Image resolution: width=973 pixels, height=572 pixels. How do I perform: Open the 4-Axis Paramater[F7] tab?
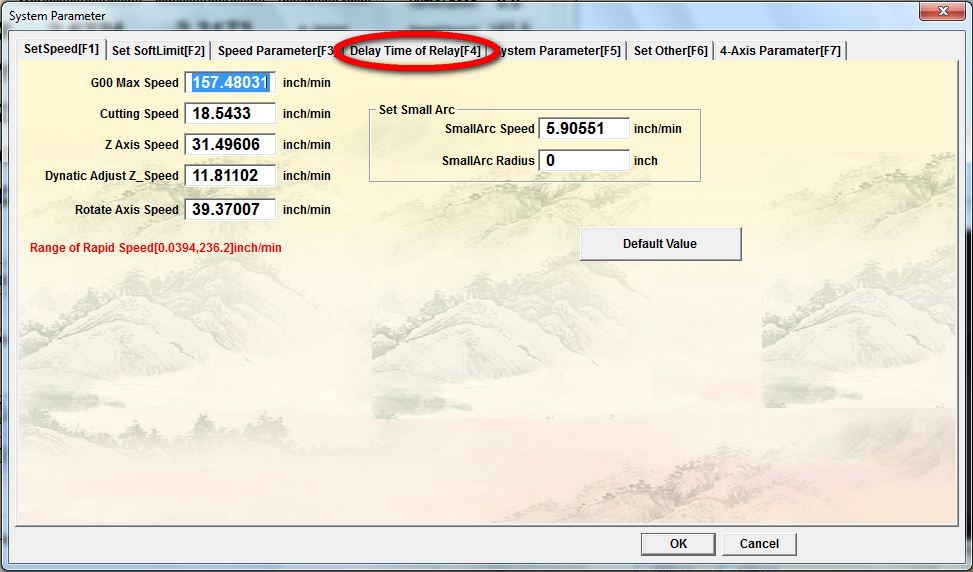tap(780, 51)
